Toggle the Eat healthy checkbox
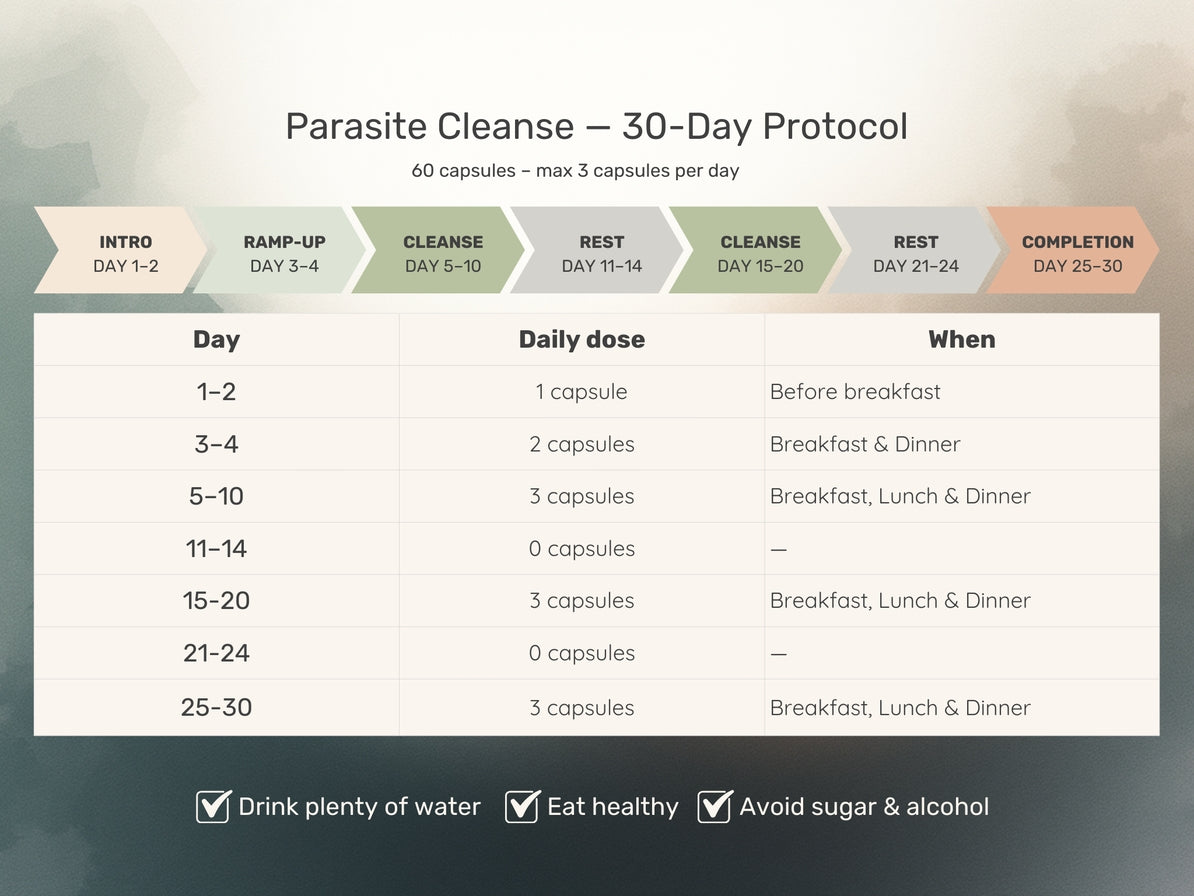 [x=522, y=806]
